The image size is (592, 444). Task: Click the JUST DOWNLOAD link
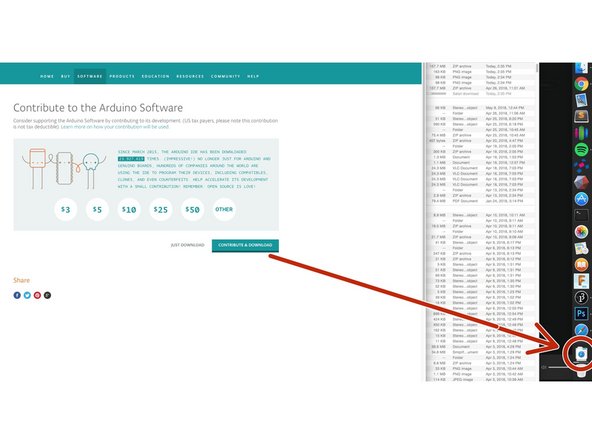[x=187, y=245]
